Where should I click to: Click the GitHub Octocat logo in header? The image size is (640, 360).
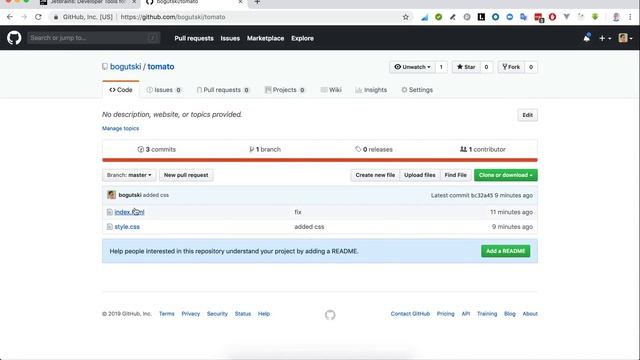14,38
